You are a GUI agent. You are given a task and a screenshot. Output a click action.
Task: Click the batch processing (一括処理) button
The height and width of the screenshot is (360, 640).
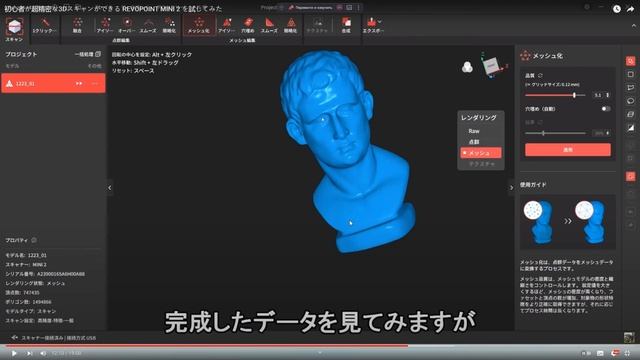(x=87, y=54)
